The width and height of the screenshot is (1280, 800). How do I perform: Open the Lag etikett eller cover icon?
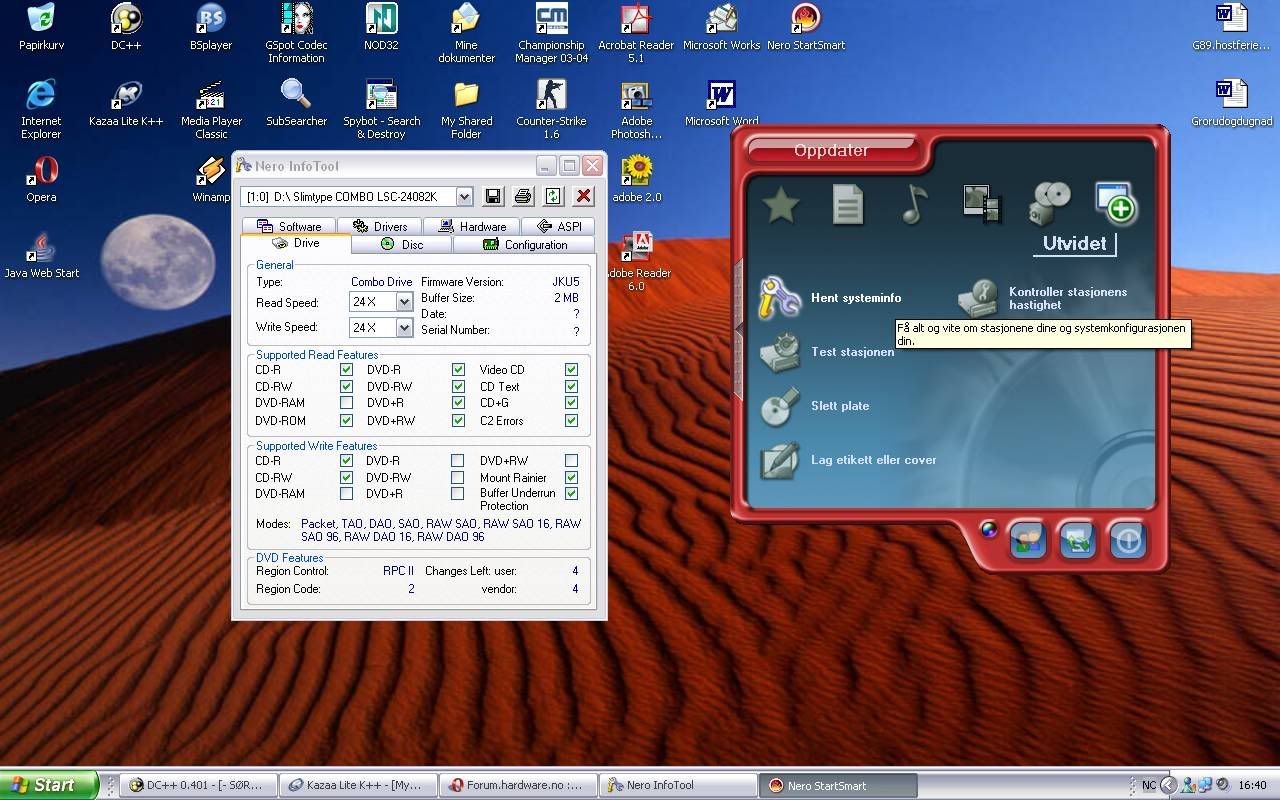click(x=779, y=460)
